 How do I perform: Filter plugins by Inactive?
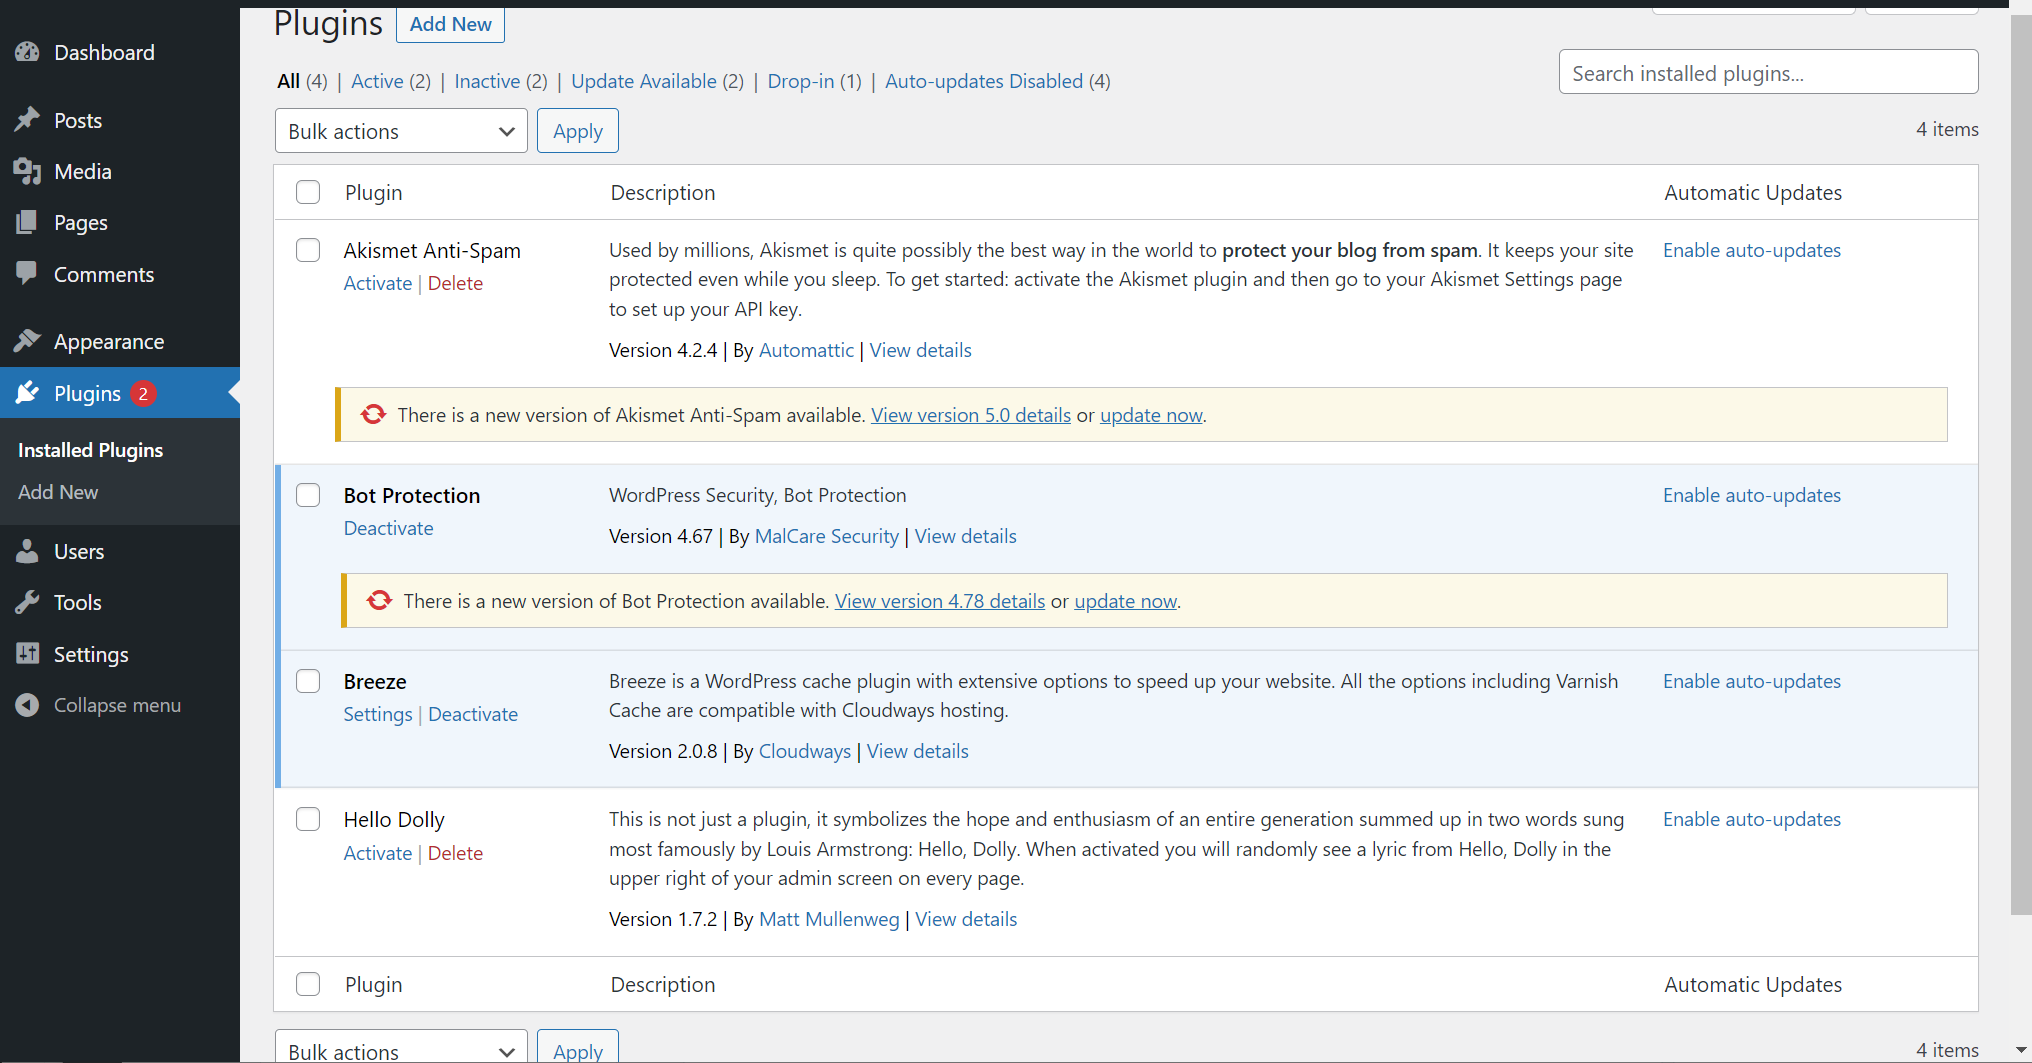coord(487,81)
